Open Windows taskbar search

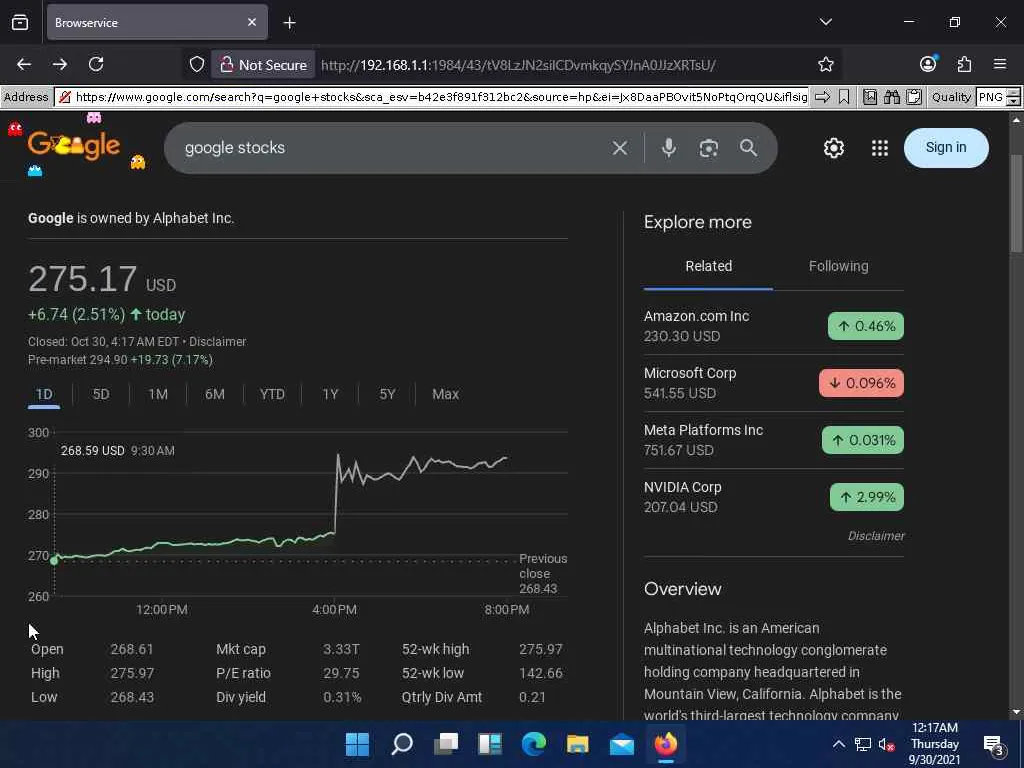pyautogui.click(x=402, y=744)
